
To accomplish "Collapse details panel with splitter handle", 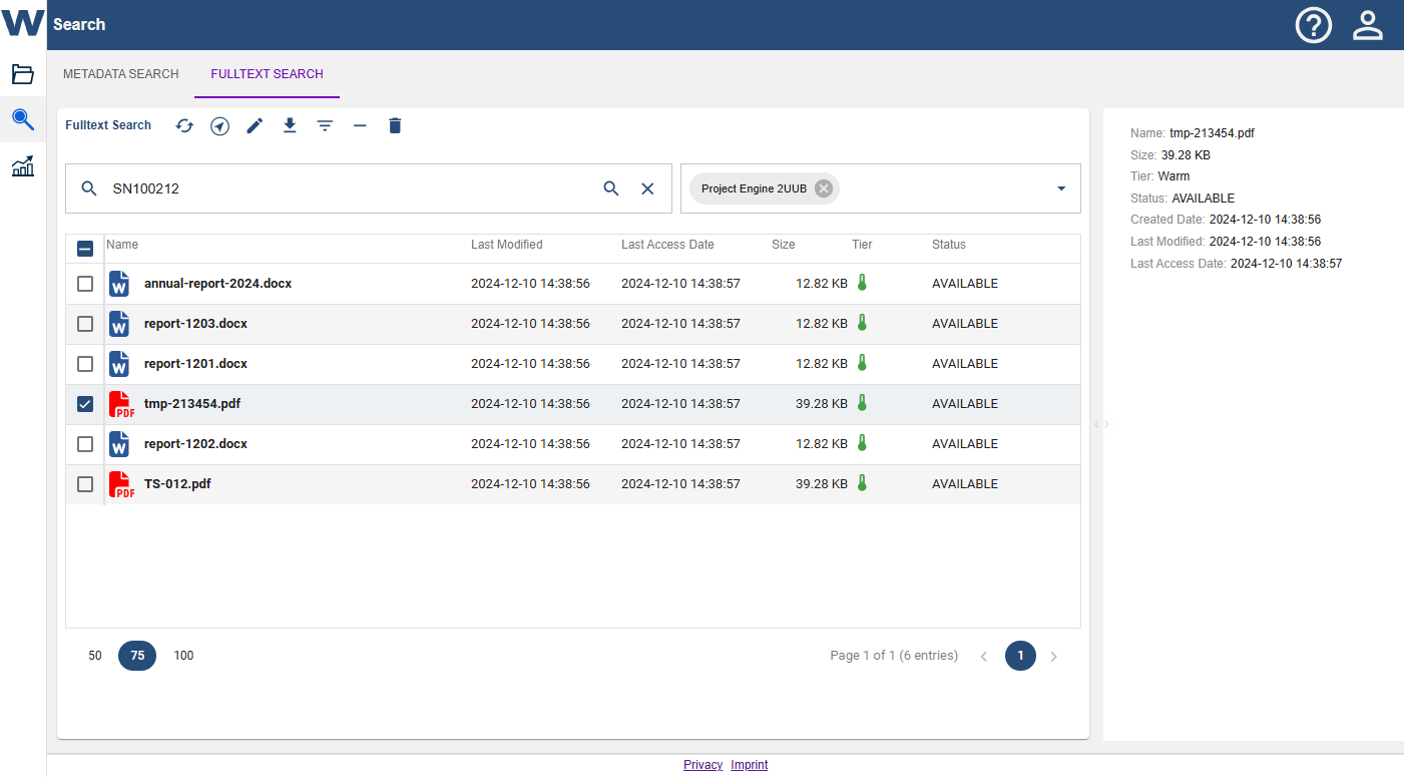I will coord(1101,424).
